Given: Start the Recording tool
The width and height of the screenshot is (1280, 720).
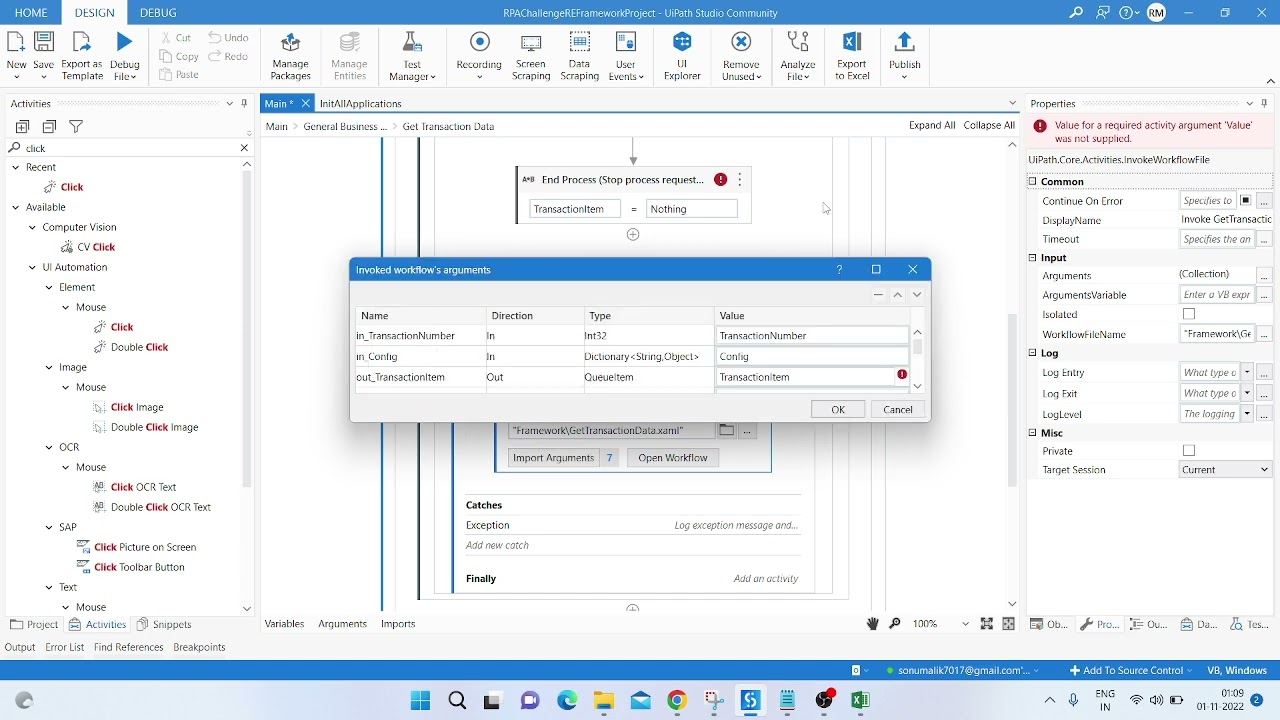Looking at the screenshot, I should click(479, 55).
